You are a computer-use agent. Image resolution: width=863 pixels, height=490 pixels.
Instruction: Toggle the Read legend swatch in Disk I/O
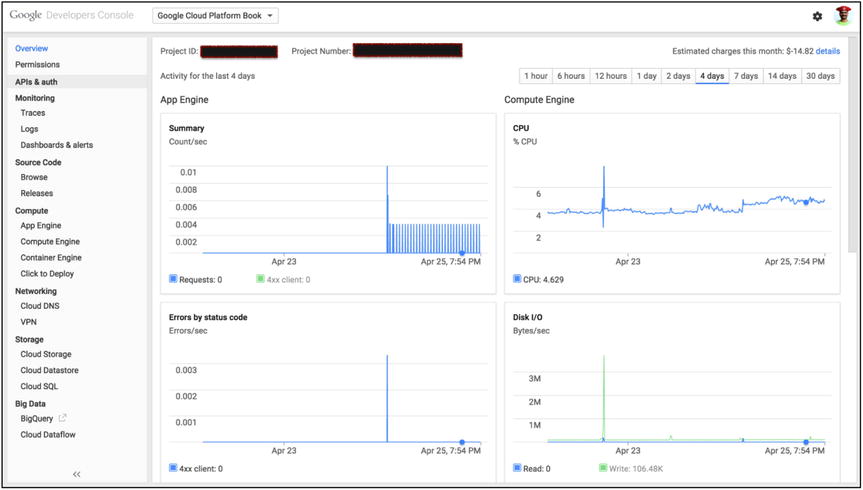[517, 469]
